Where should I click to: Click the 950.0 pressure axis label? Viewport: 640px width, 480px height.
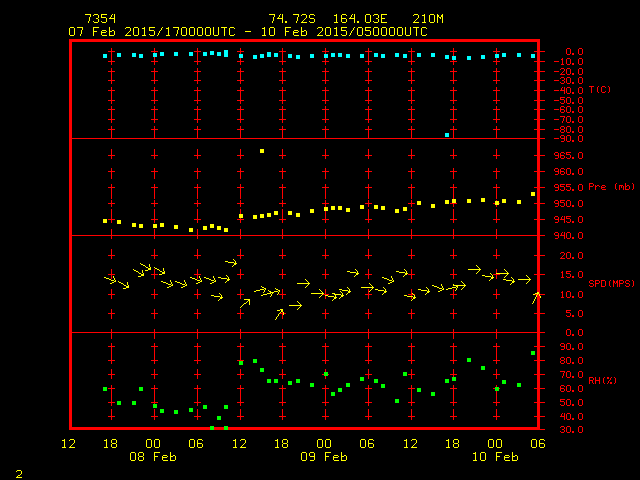pyautogui.click(x=569, y=204)
